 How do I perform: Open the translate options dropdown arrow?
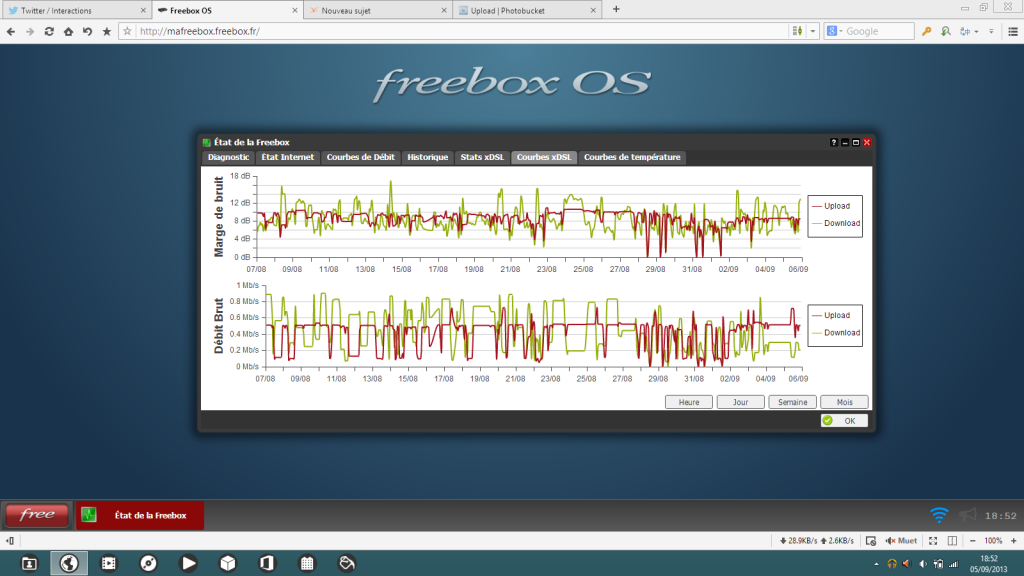[x=976, y=31]
